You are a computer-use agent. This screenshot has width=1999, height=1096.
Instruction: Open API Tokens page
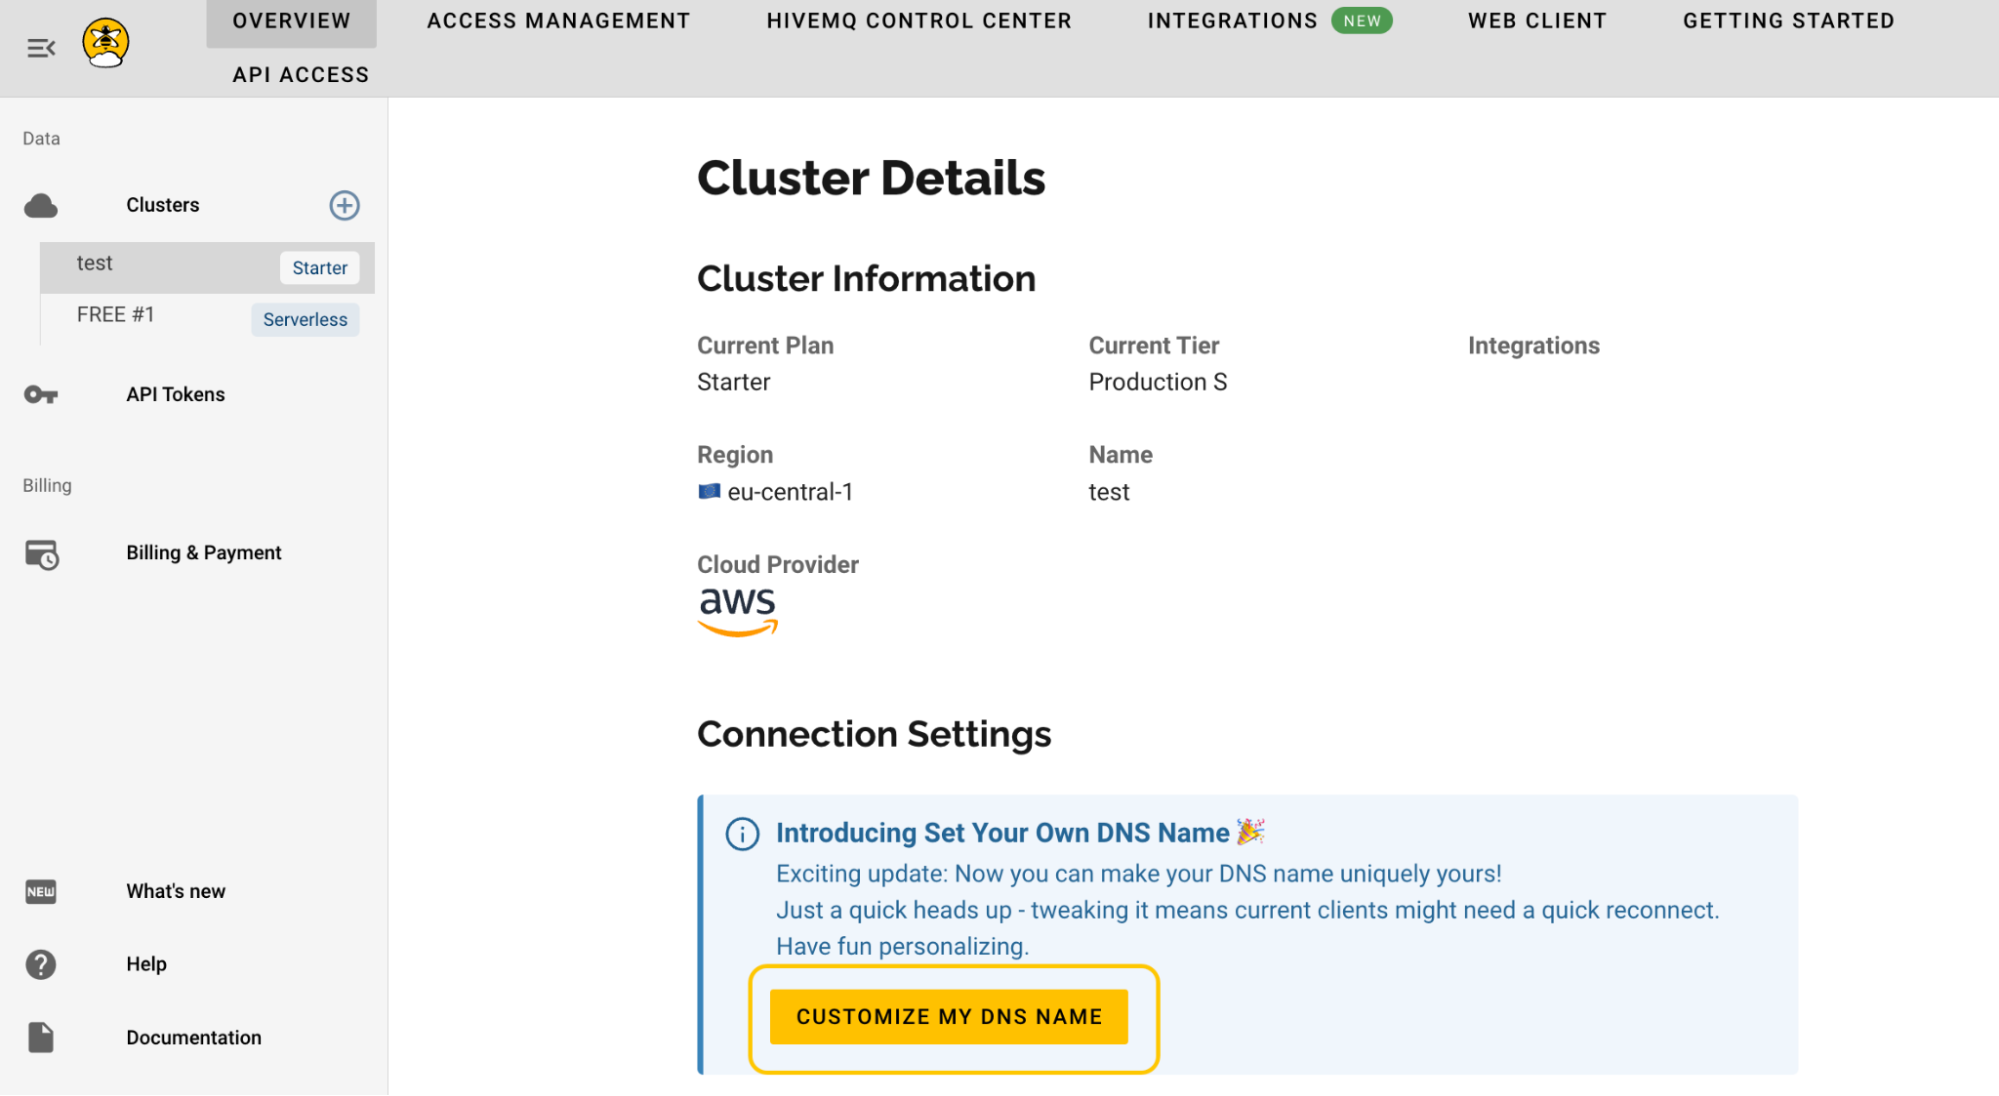[x=175, y=394]
